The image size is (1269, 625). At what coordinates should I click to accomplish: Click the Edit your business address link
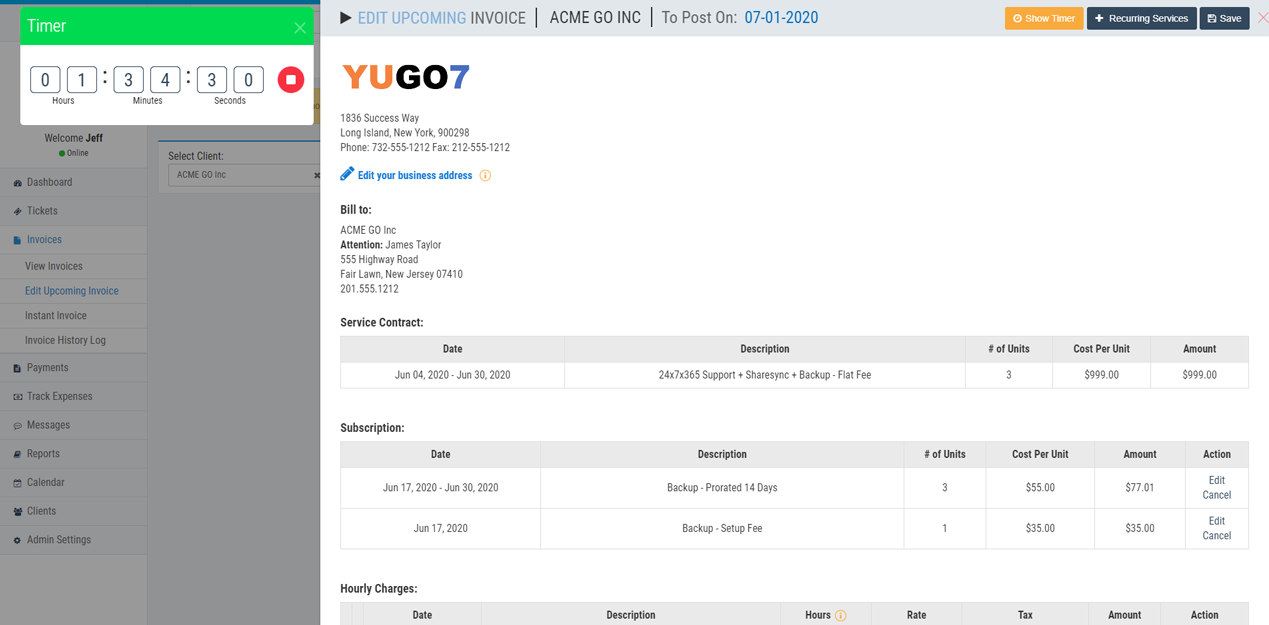tap(415, 176)
